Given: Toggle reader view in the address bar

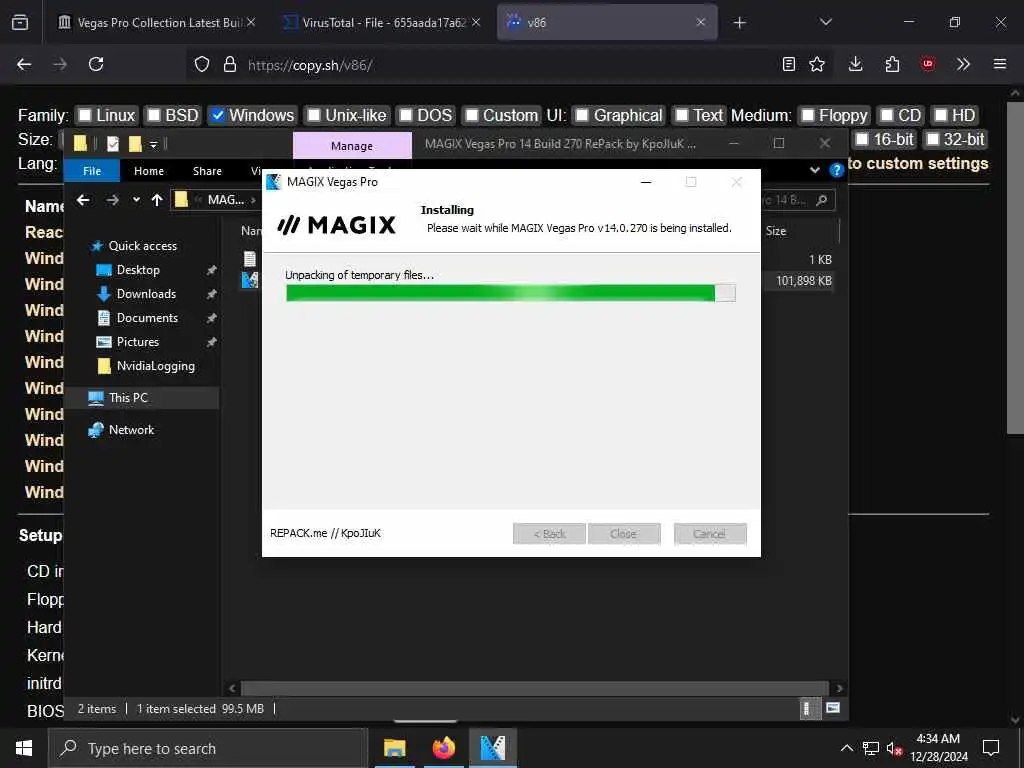Looking at the screenshot, I should tap(789, 64).
